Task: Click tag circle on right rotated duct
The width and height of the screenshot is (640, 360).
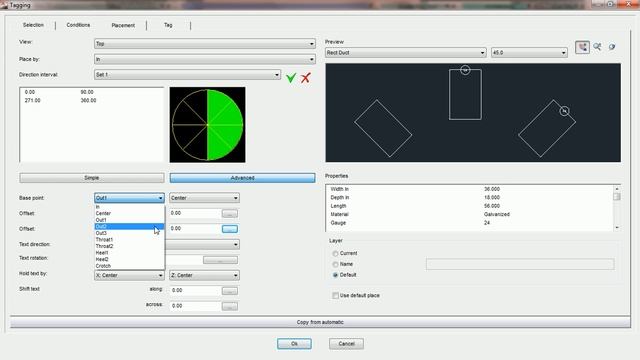Action: [x=564, y=111]
